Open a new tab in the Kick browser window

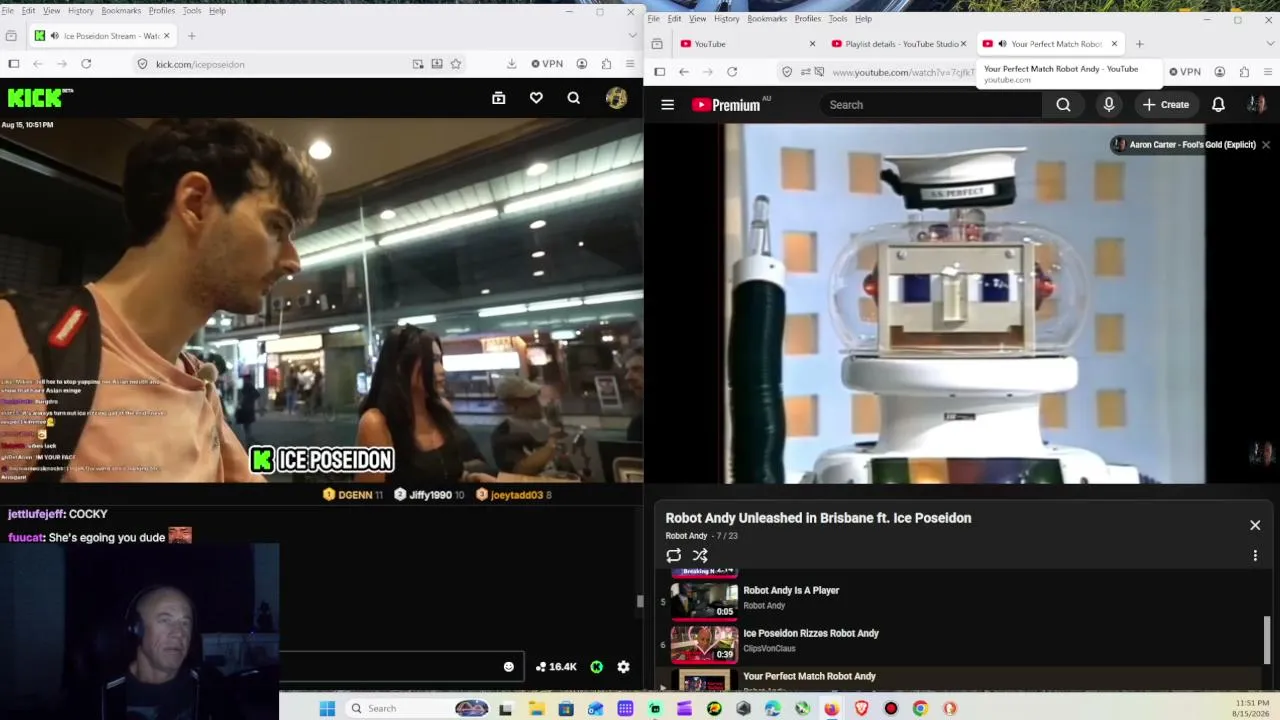[191, 36]
